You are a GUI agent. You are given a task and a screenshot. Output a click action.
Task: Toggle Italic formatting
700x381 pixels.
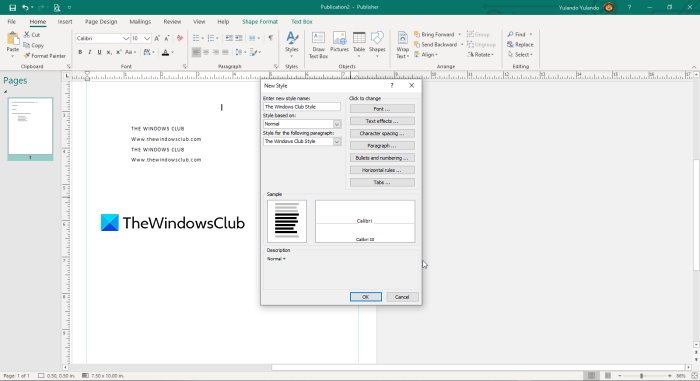(x=89, y=52)
